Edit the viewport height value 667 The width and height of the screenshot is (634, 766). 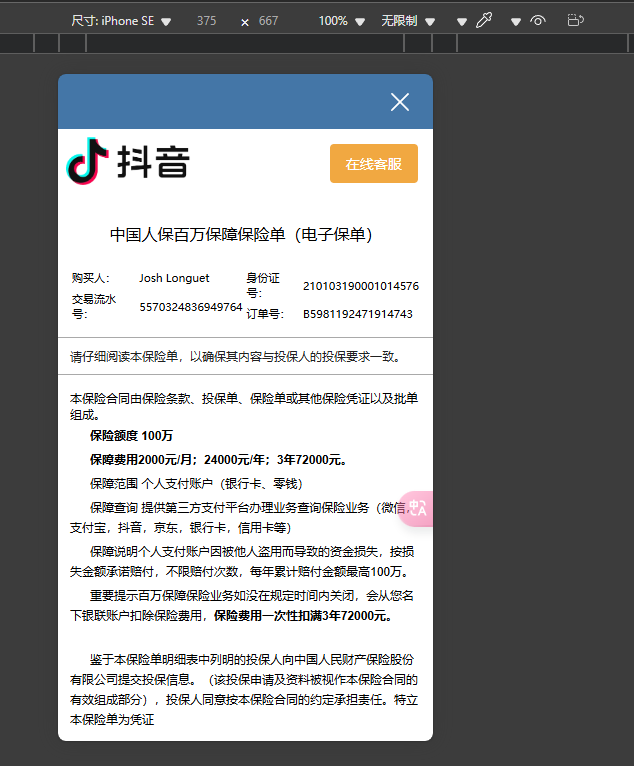click(268, 21)
